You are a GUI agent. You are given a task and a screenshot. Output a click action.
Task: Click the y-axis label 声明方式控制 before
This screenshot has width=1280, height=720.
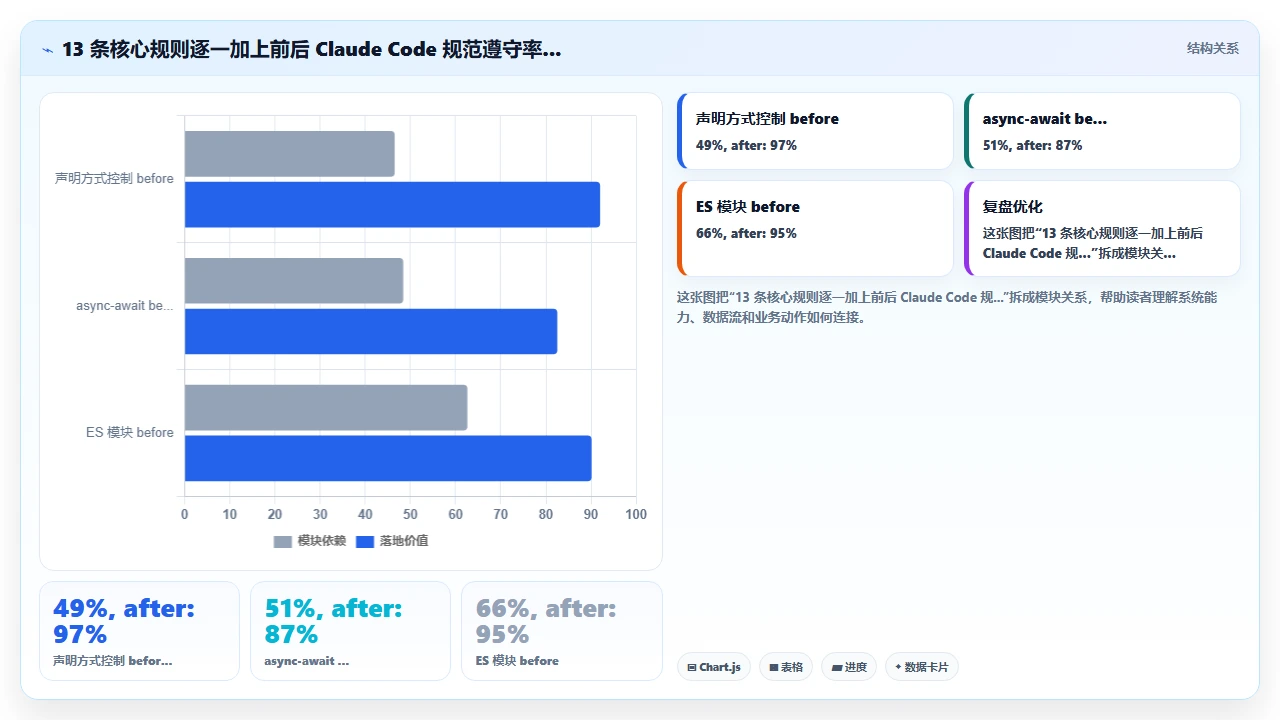(114, 179)
